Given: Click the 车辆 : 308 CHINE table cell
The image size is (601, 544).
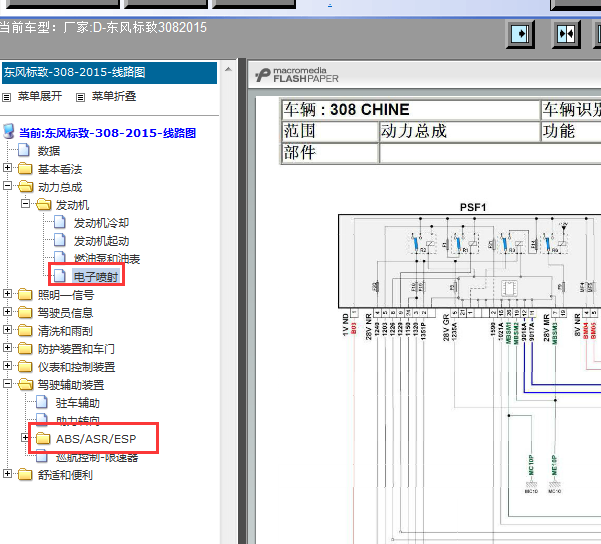Looking at the screenshot, I should (x=410, y=110).
